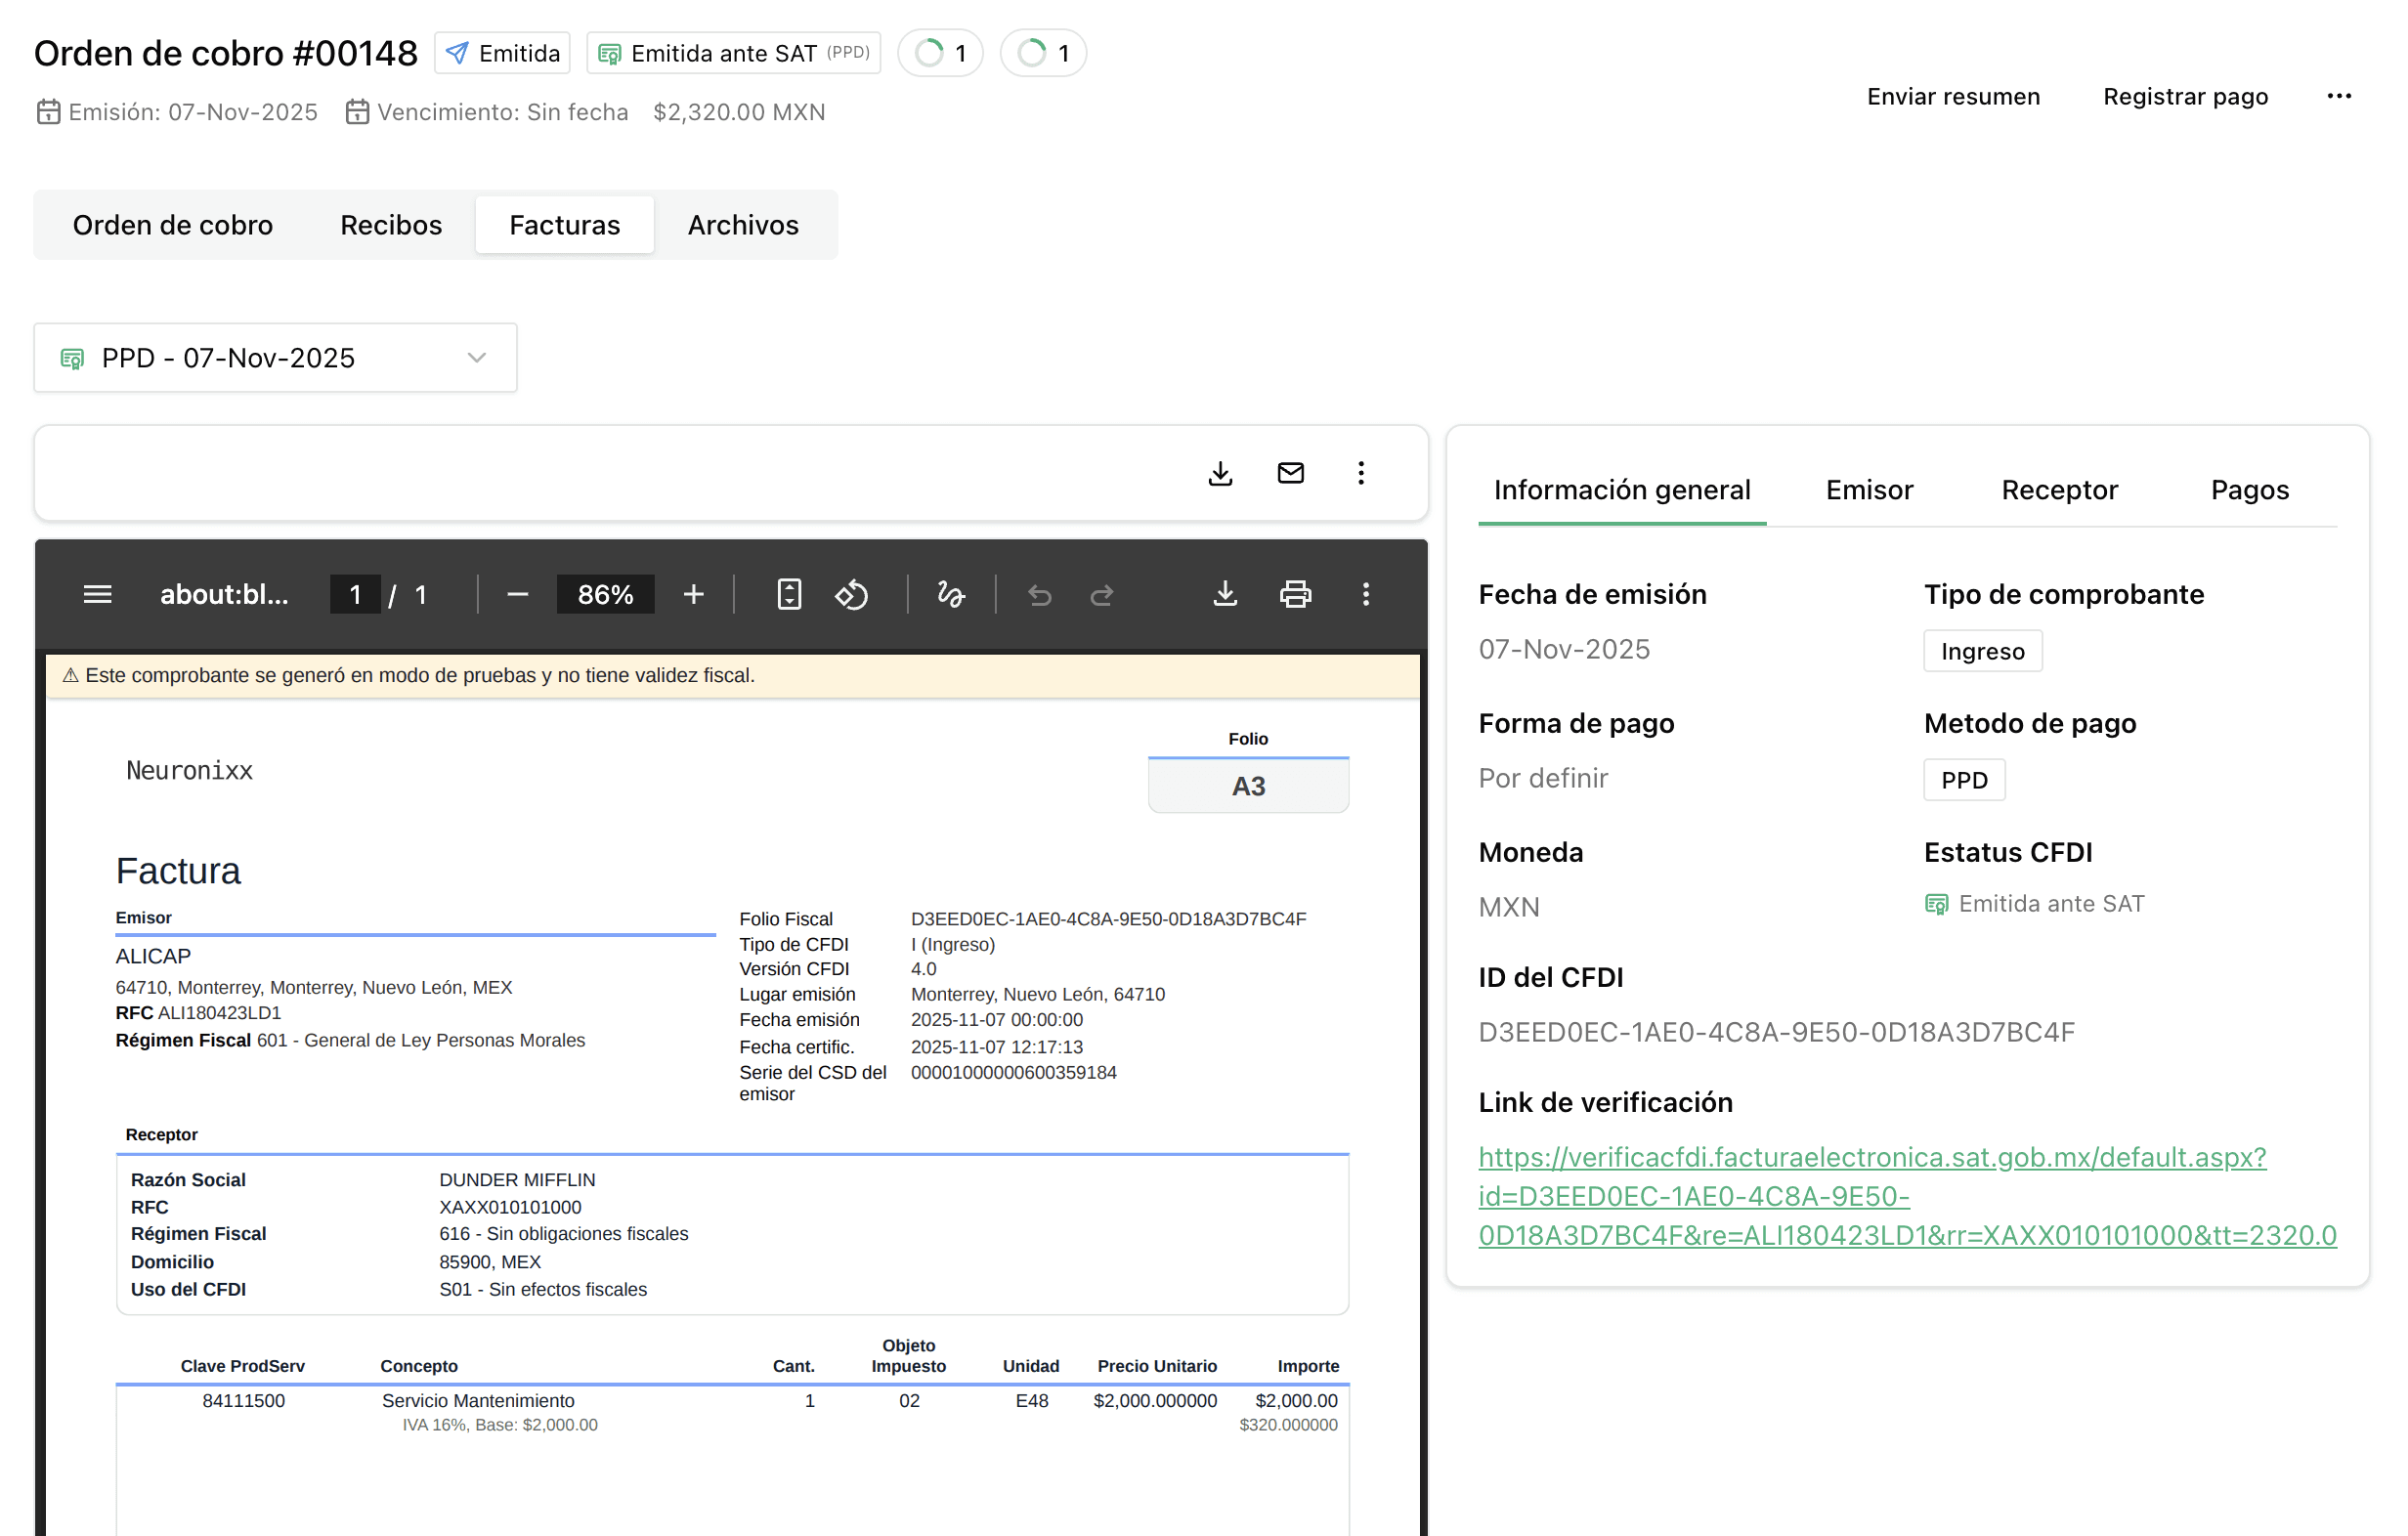
Task: Download the invoice from the top toolbar
Action: point(1220,473)
